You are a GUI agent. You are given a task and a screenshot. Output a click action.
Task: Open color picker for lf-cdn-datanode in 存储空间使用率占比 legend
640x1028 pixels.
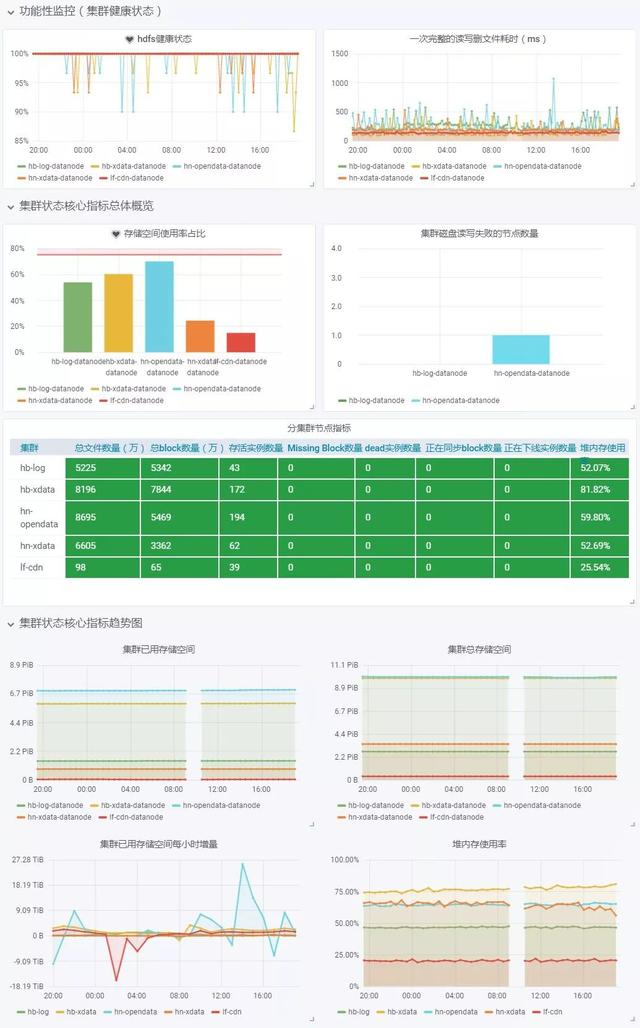(x=103, y=401)
